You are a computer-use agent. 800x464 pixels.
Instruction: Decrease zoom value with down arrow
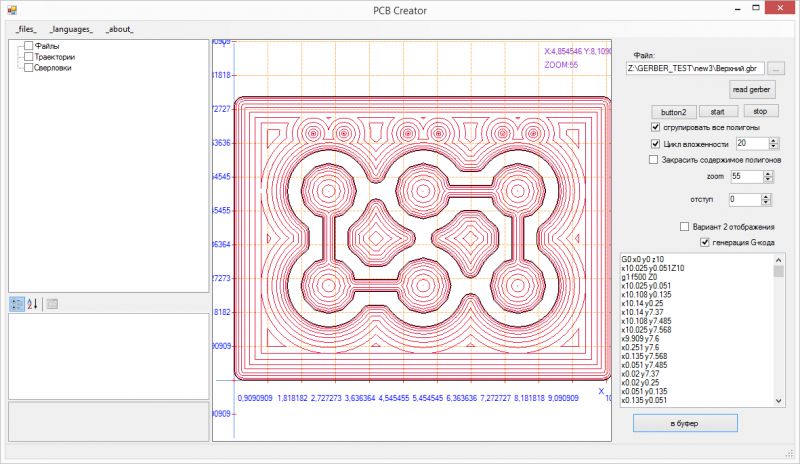[x=768, y=180]
